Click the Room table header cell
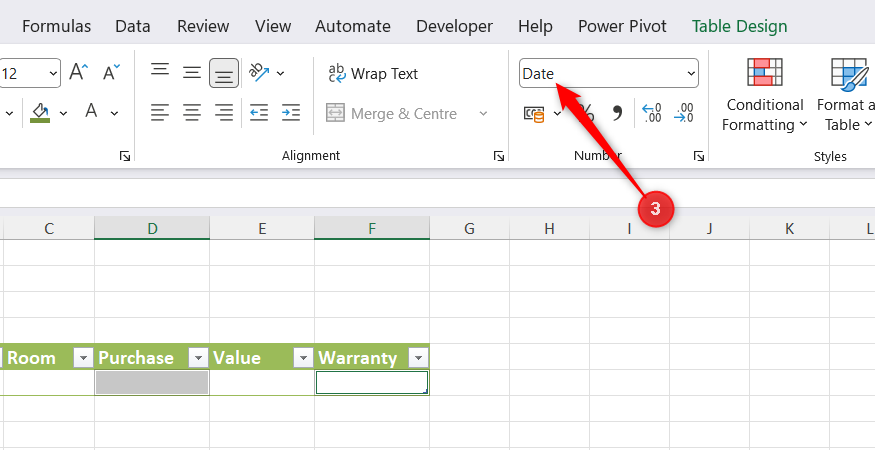Image resolution: width=875 pixels, height=450 pixels. (49, 357)
